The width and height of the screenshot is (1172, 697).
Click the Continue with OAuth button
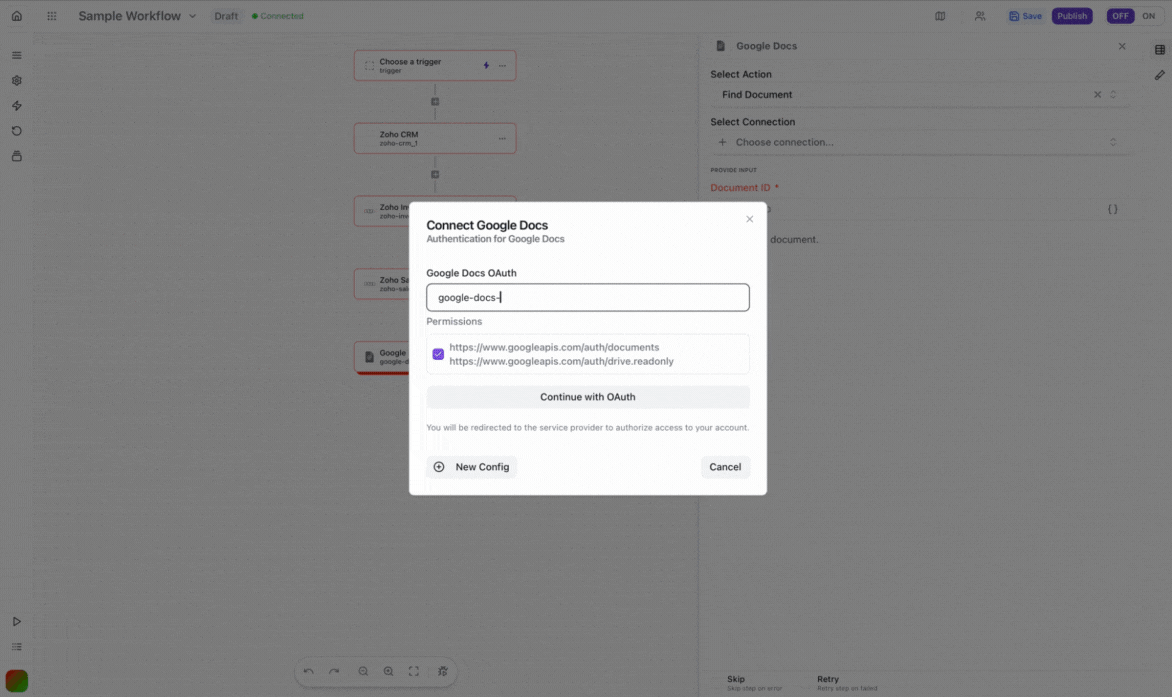point(587,396)
